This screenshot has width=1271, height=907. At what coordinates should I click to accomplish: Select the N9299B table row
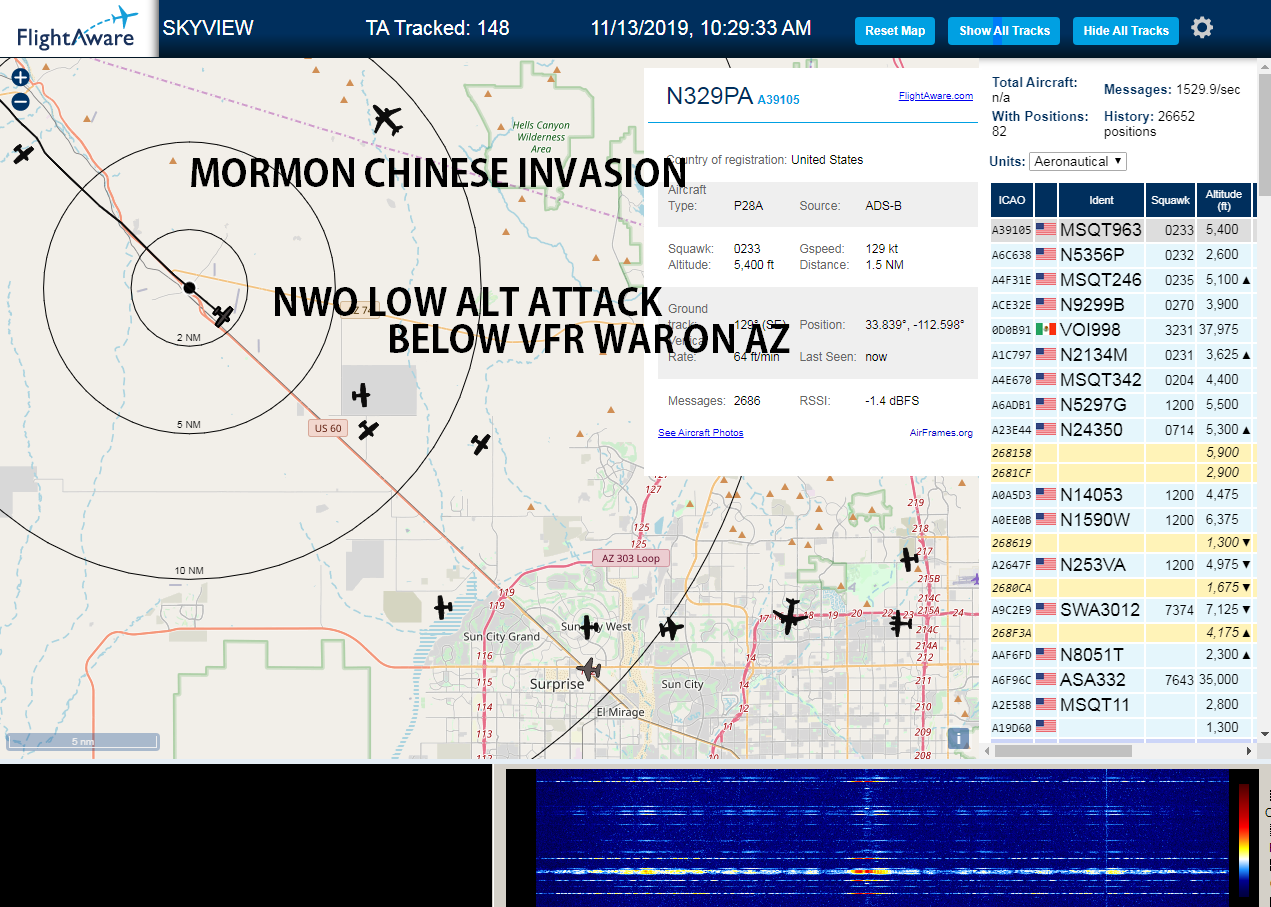tap(1122, 305)
